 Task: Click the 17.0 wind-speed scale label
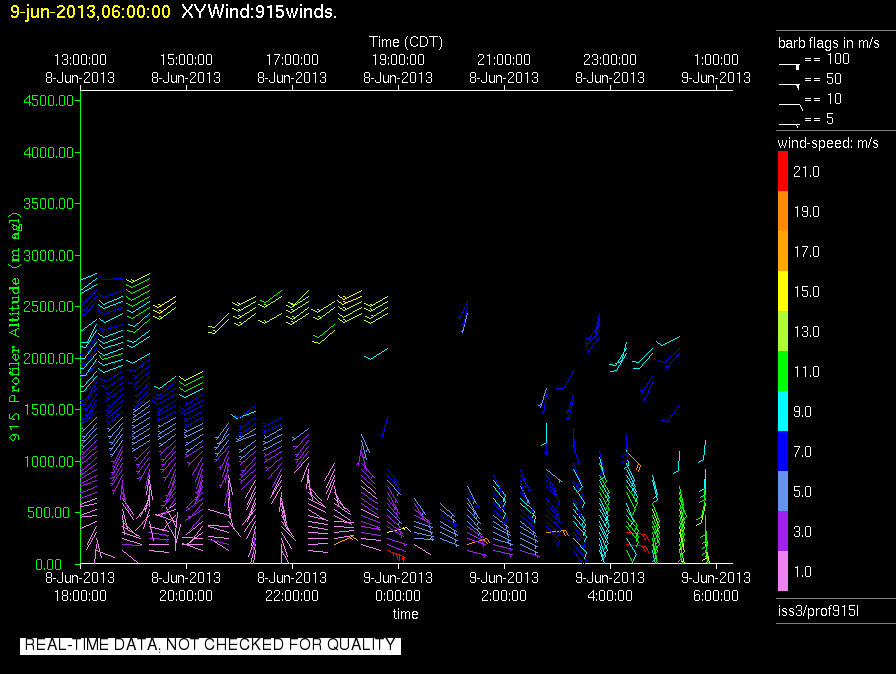[806, 251]
